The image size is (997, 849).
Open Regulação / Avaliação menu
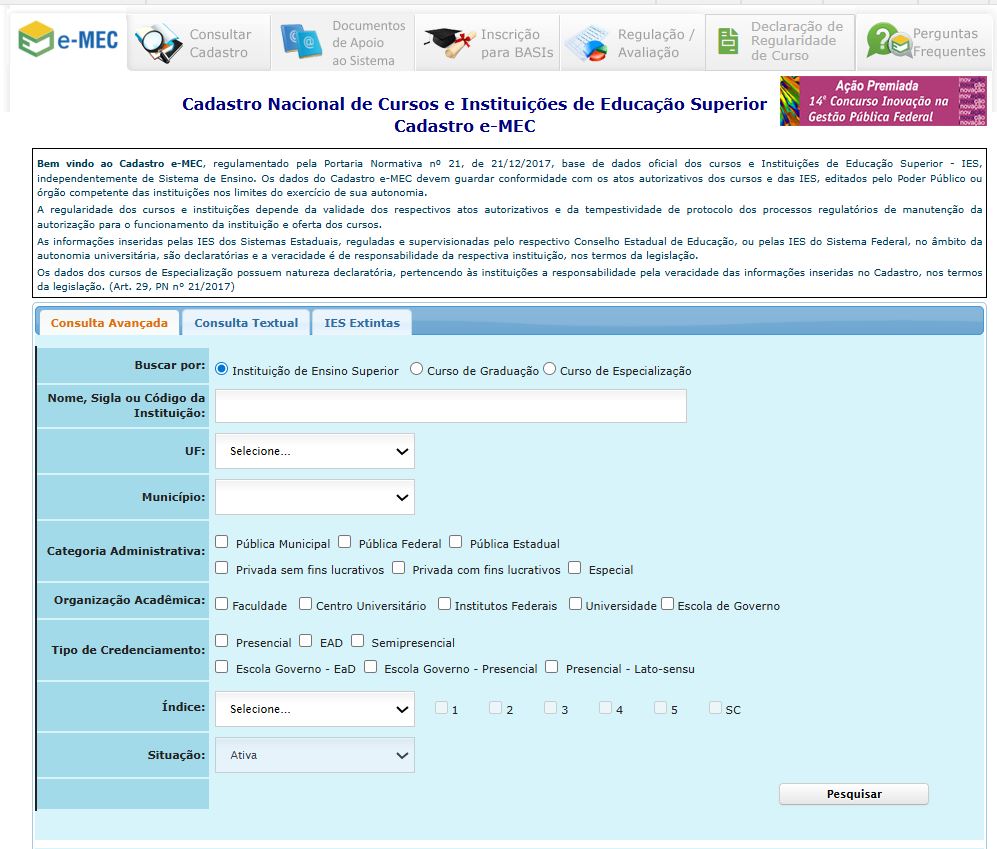(633, 43)
